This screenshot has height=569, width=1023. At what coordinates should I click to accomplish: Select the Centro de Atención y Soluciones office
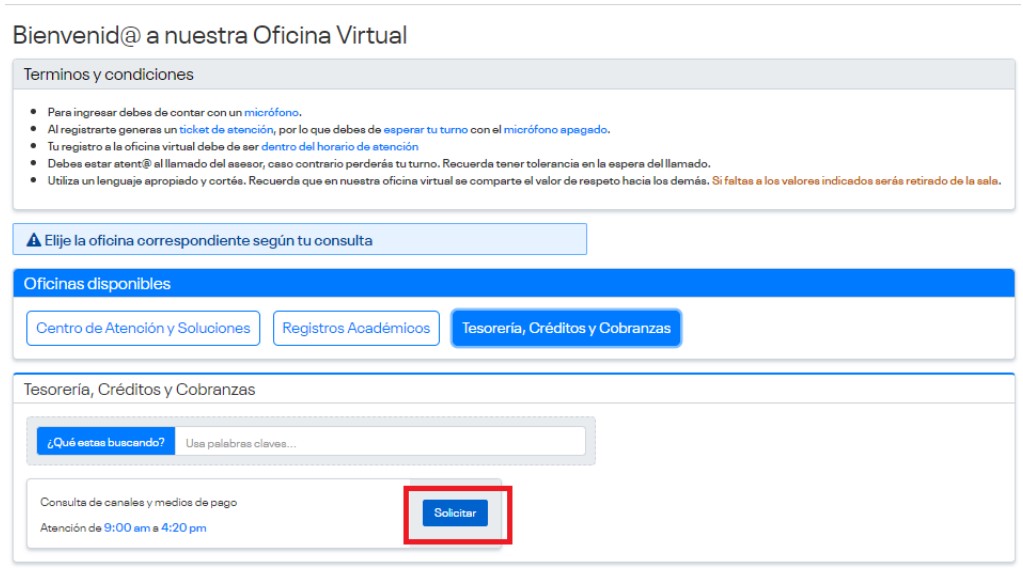[x=143, y=328]
